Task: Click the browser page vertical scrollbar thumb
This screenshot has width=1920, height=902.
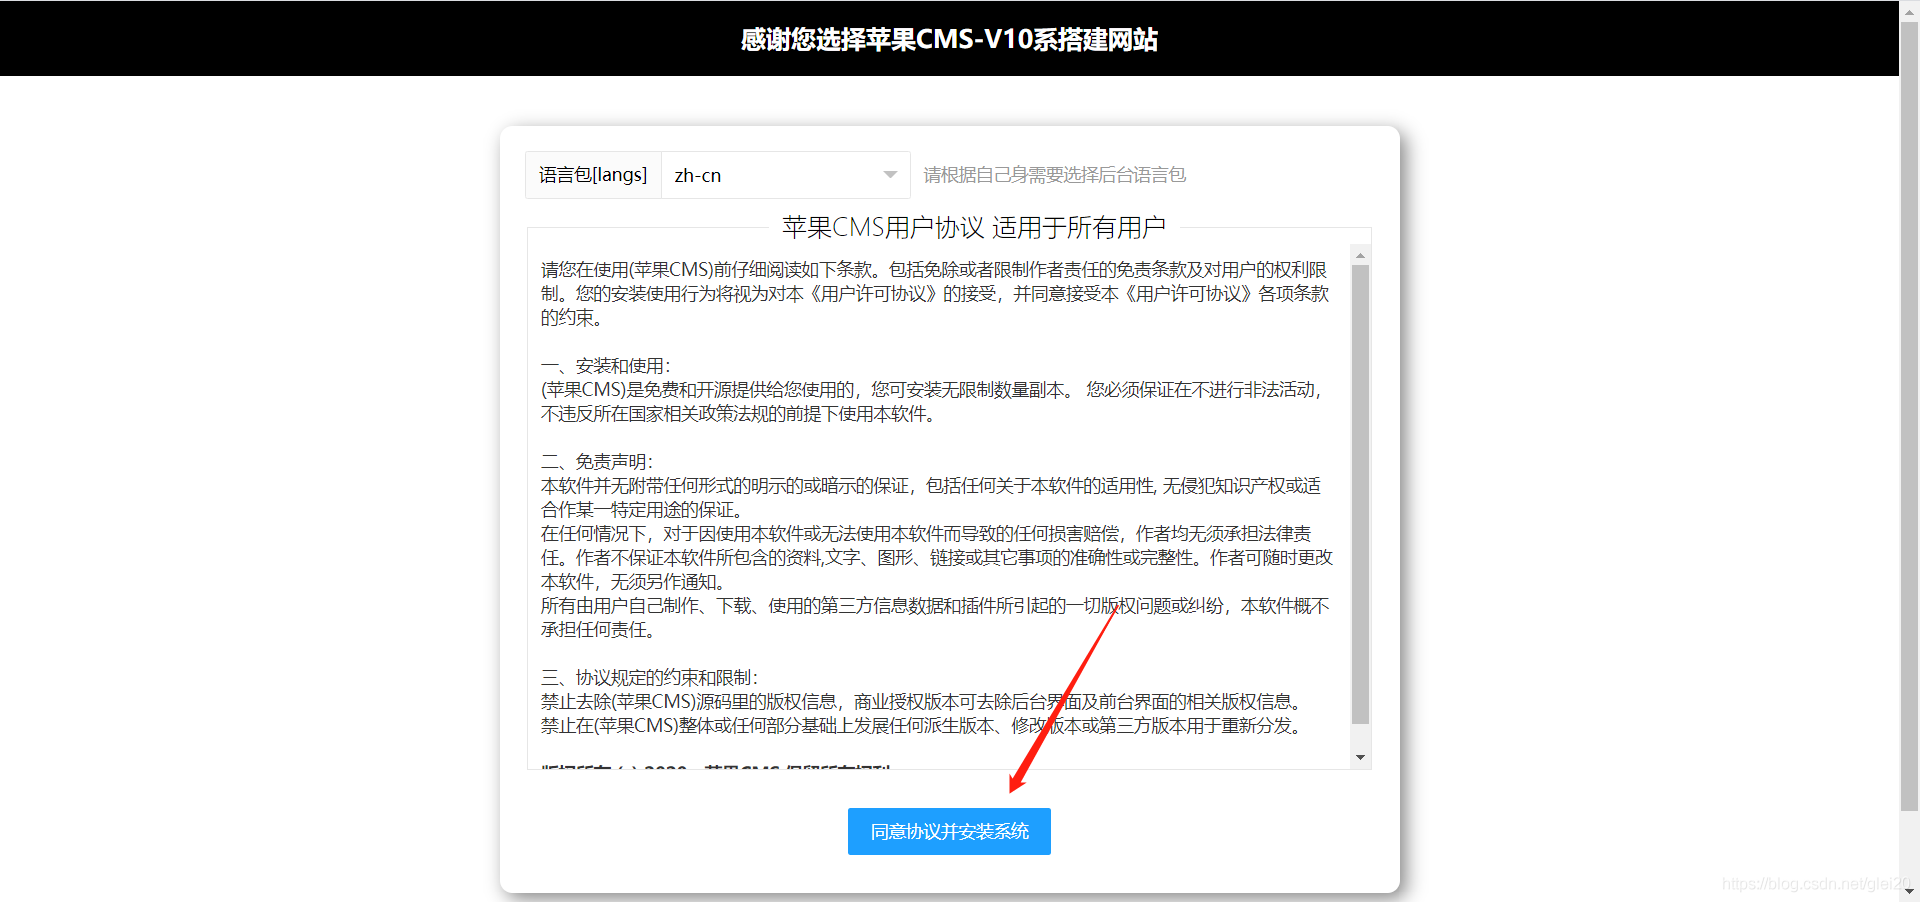Action: pos(1909,410)
